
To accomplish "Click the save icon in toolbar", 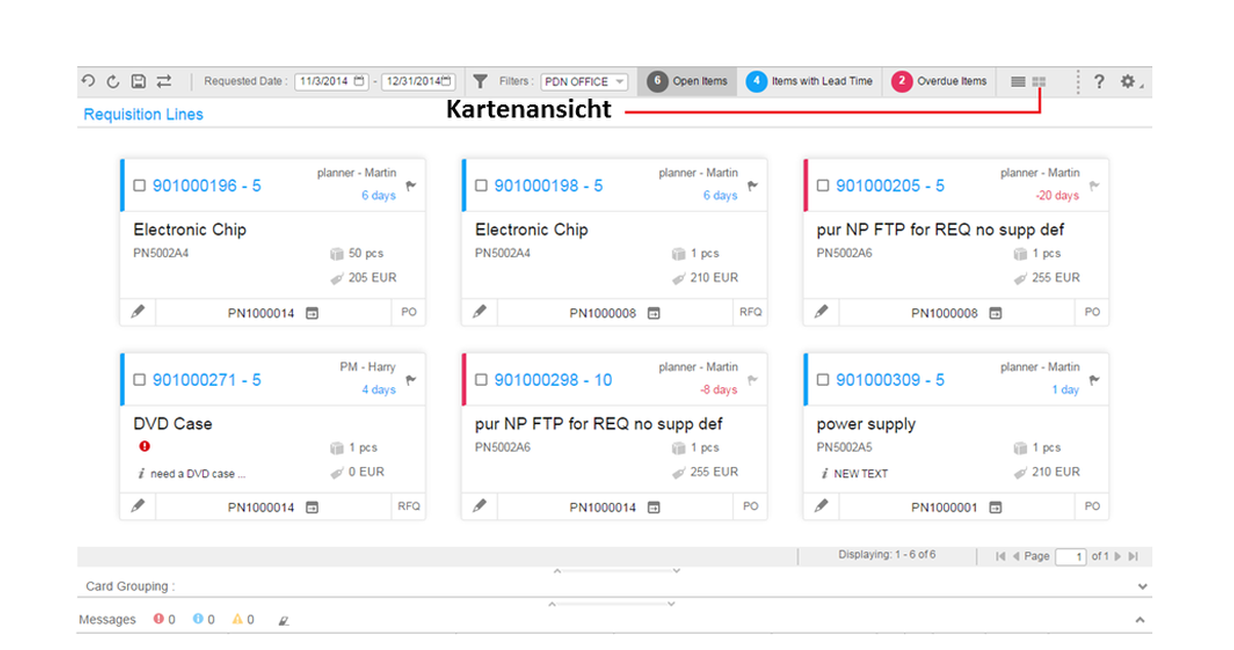I will [x=139, y=81].
